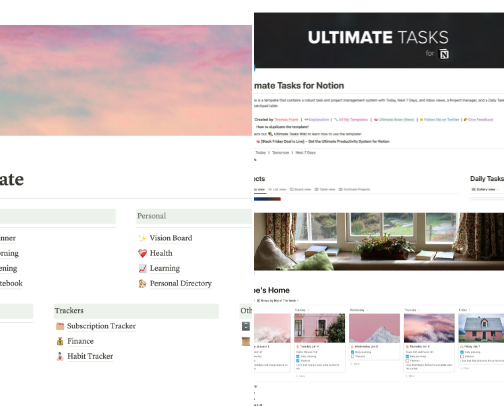This screenshot has height=406, width=504.
Task: Open Group by Day of The Week dropdown
Action: point(277,300)
